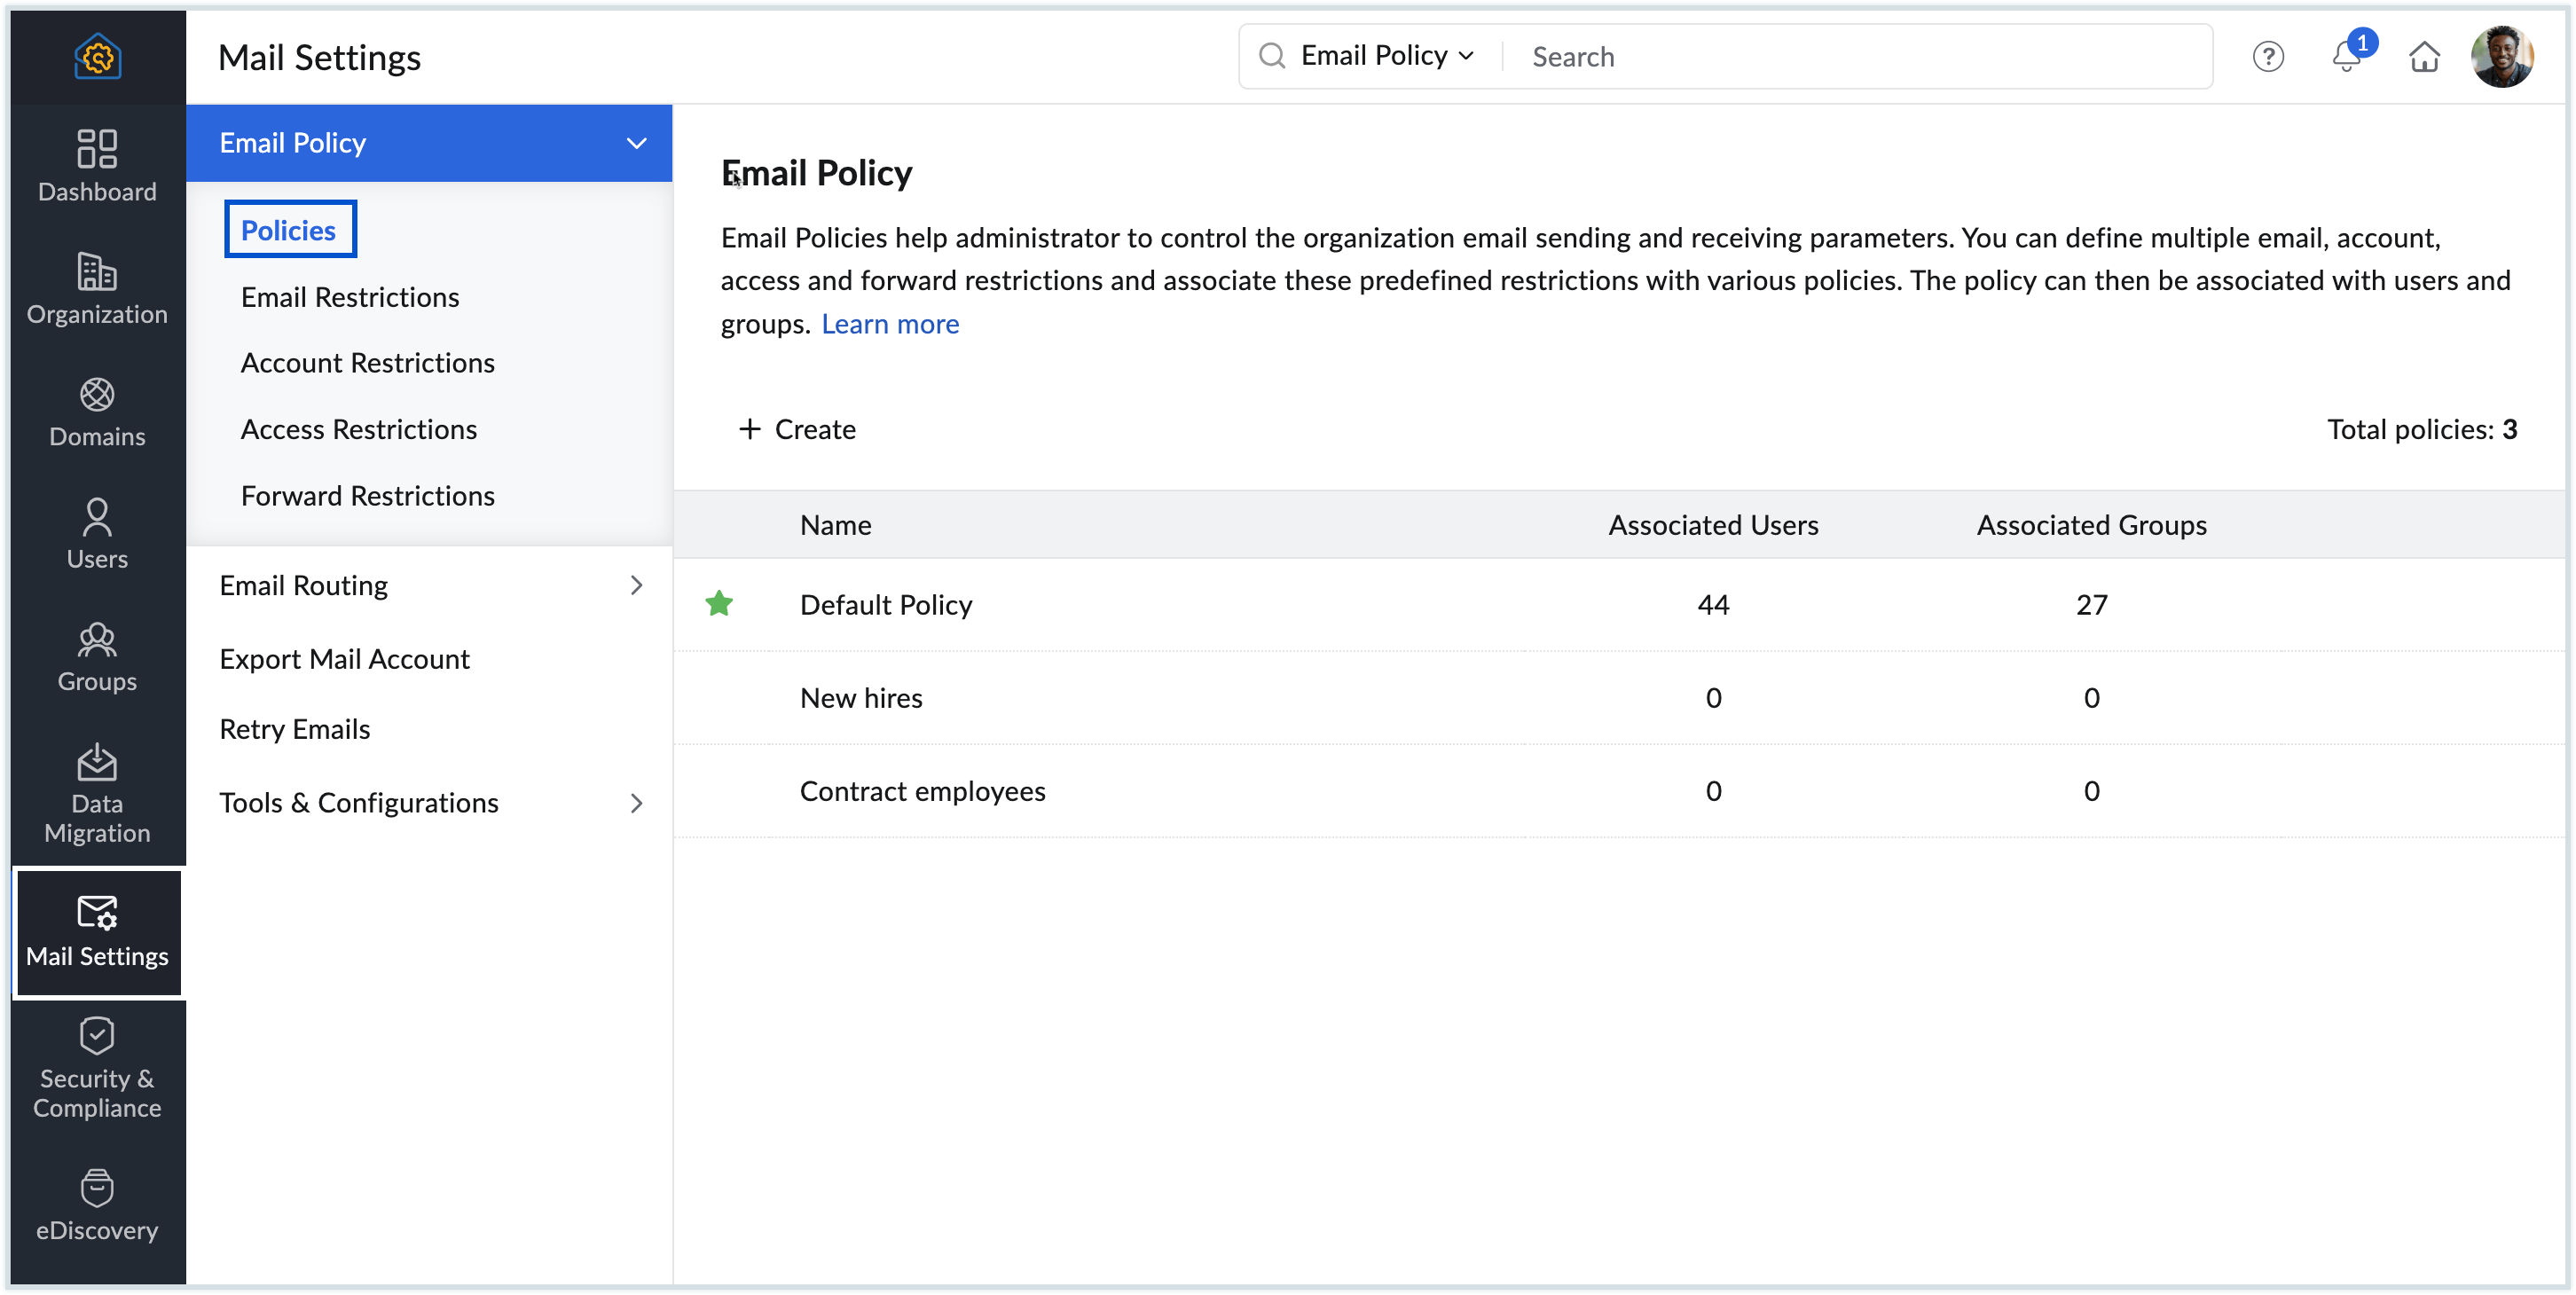This screenshot has height=1295, width=2576.
Task: Open Users section icon
Action: (97, 516)
